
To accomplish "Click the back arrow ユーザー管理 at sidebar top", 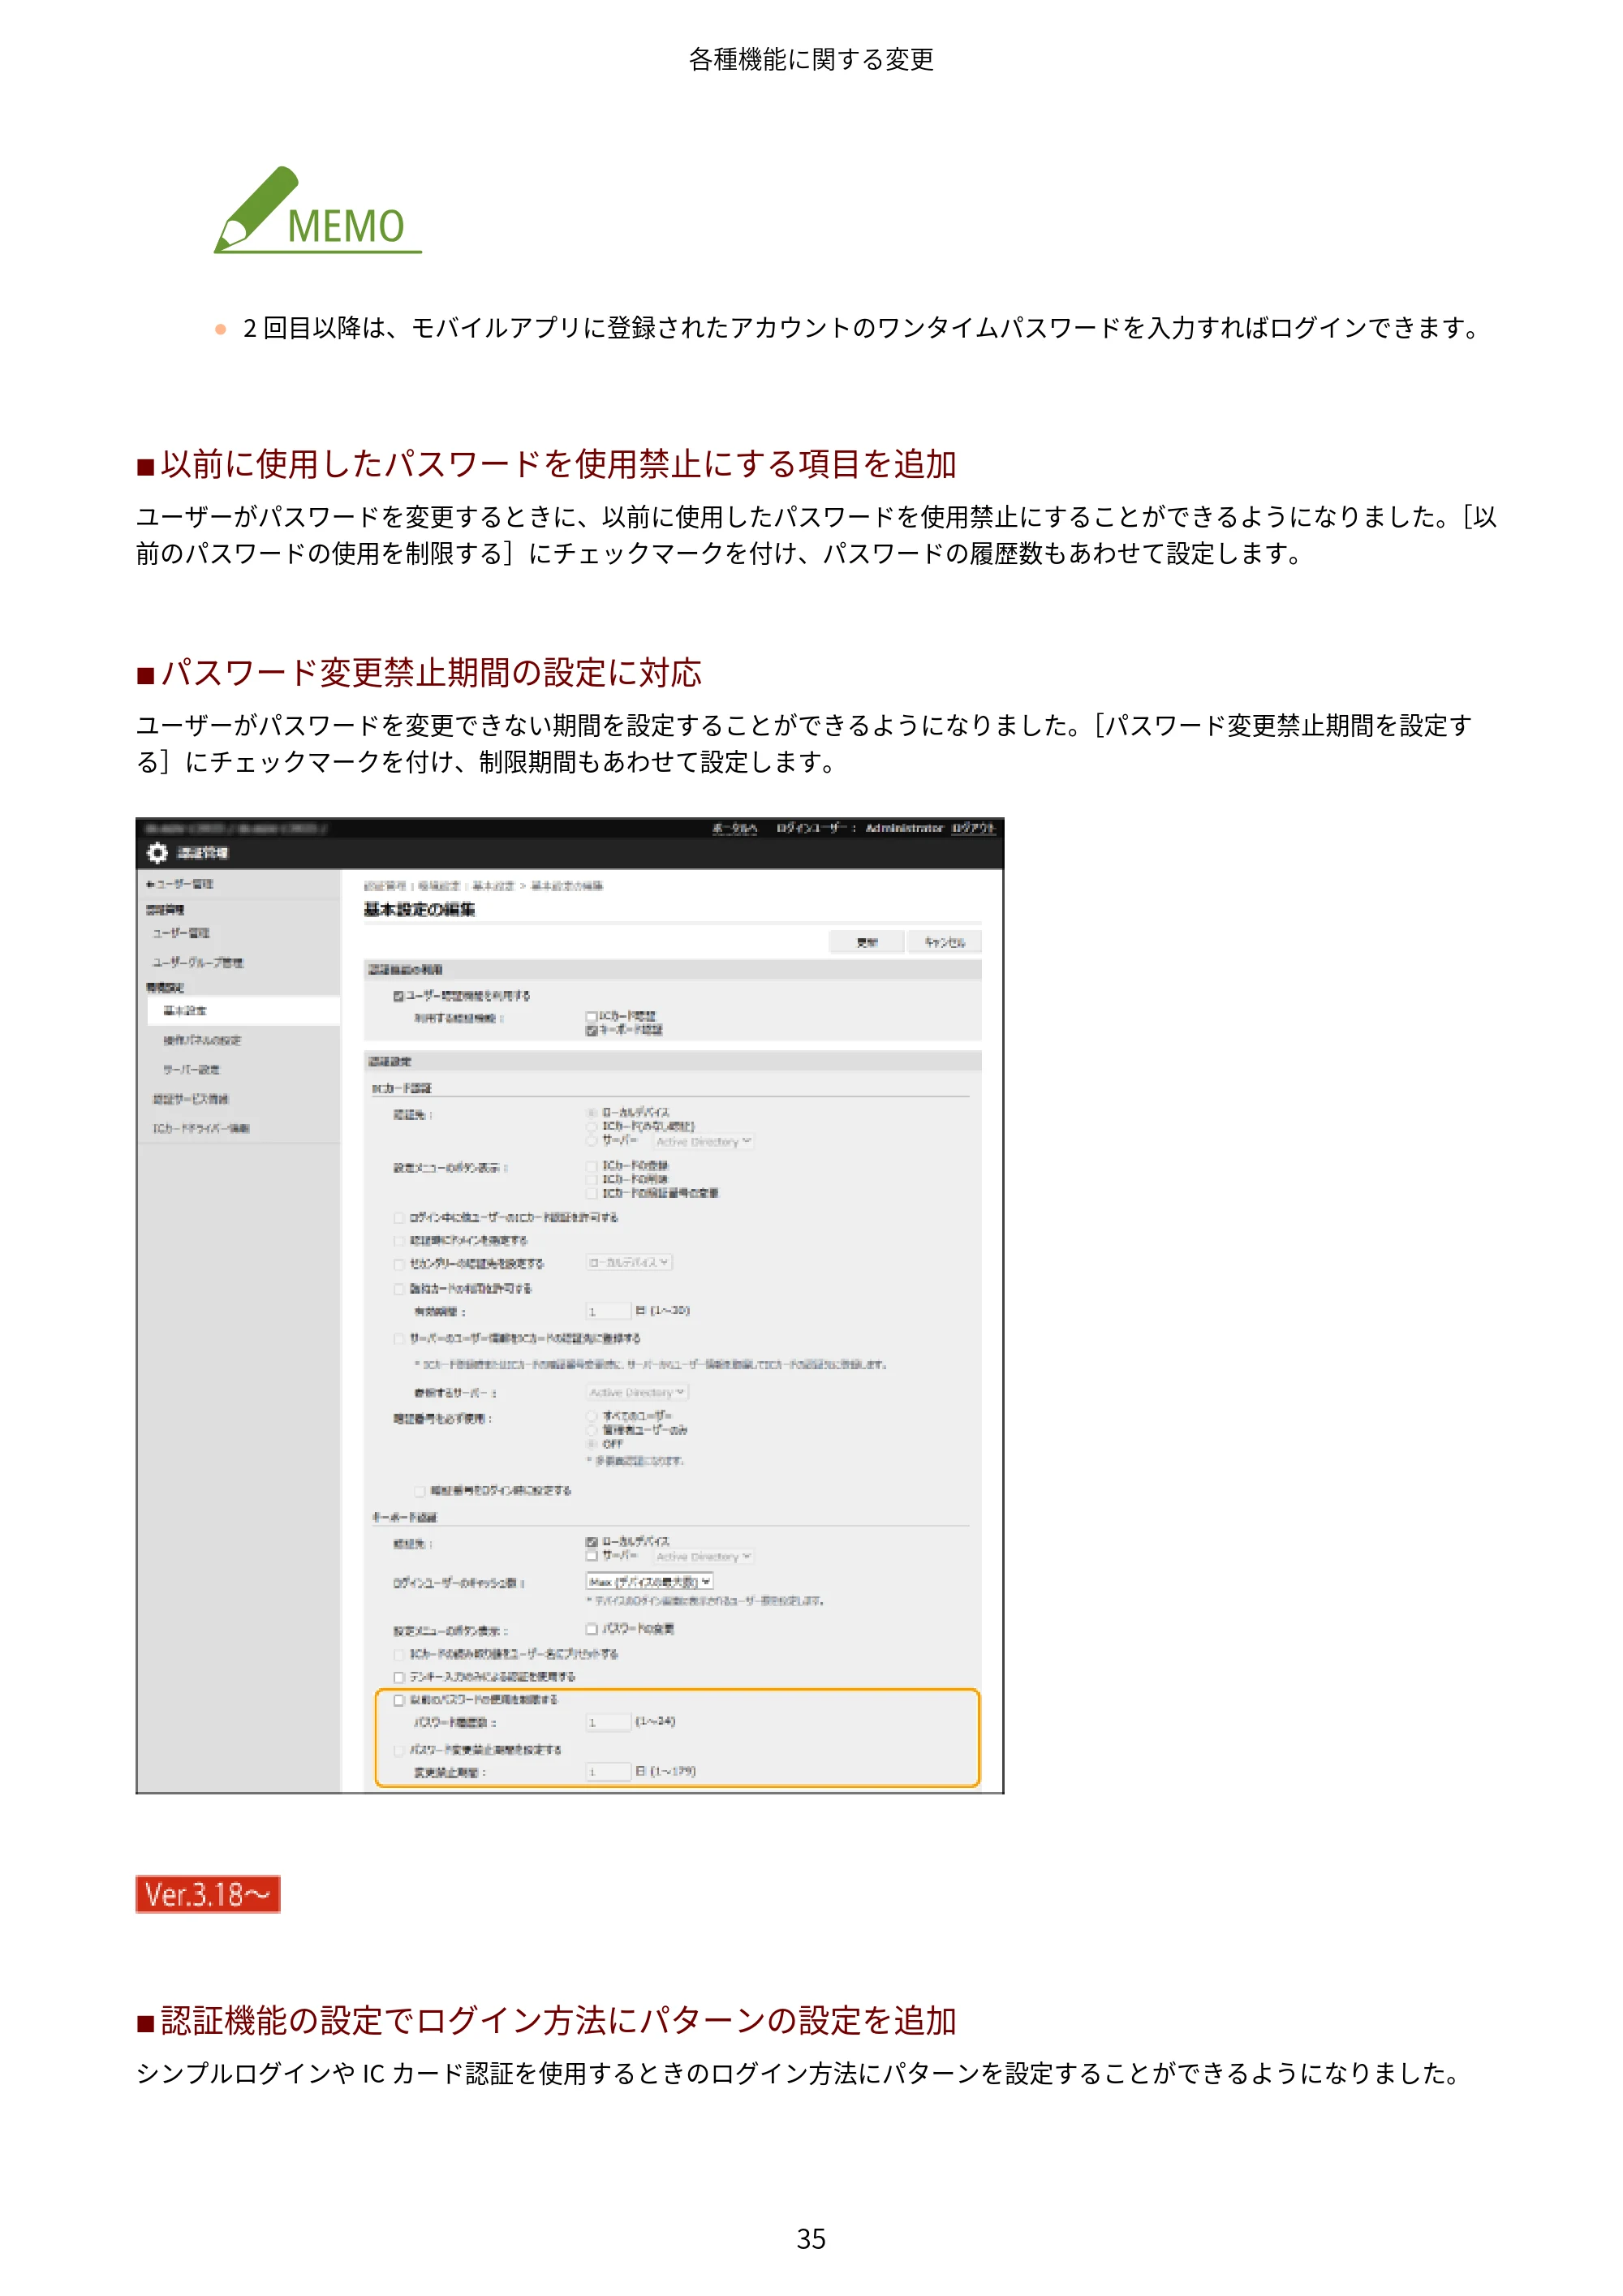I will tap(179, 884).
